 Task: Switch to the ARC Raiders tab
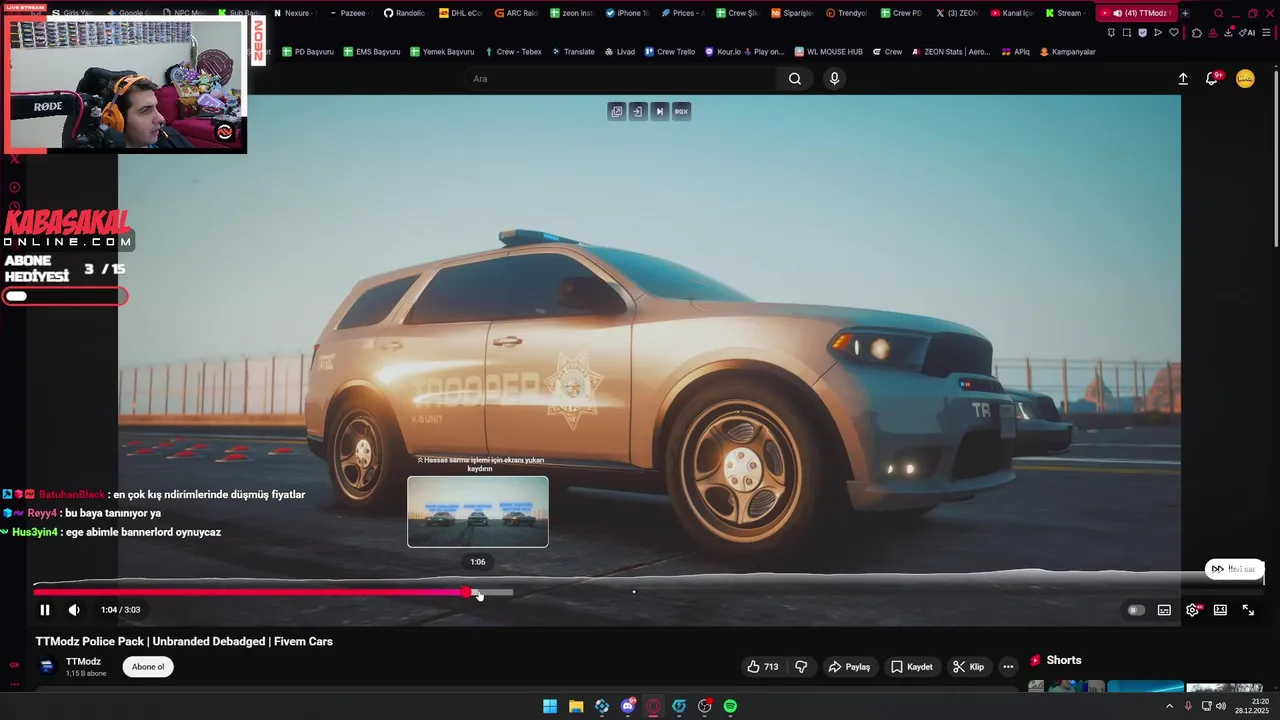[515, 13]
